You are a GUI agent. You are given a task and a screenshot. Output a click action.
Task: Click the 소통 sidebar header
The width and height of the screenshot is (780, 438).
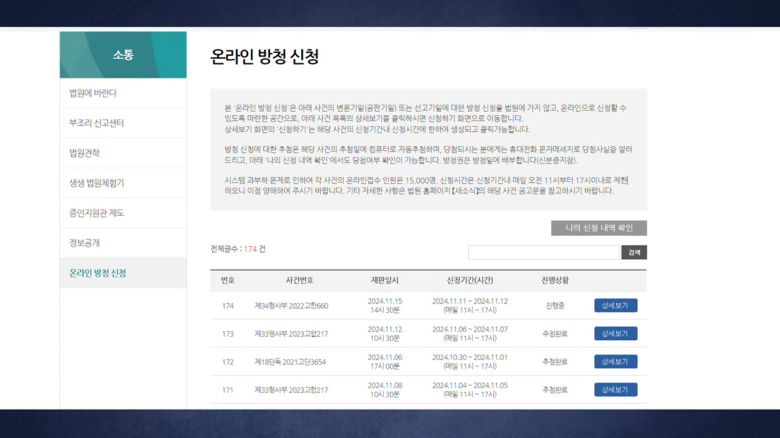click(122, 54)
